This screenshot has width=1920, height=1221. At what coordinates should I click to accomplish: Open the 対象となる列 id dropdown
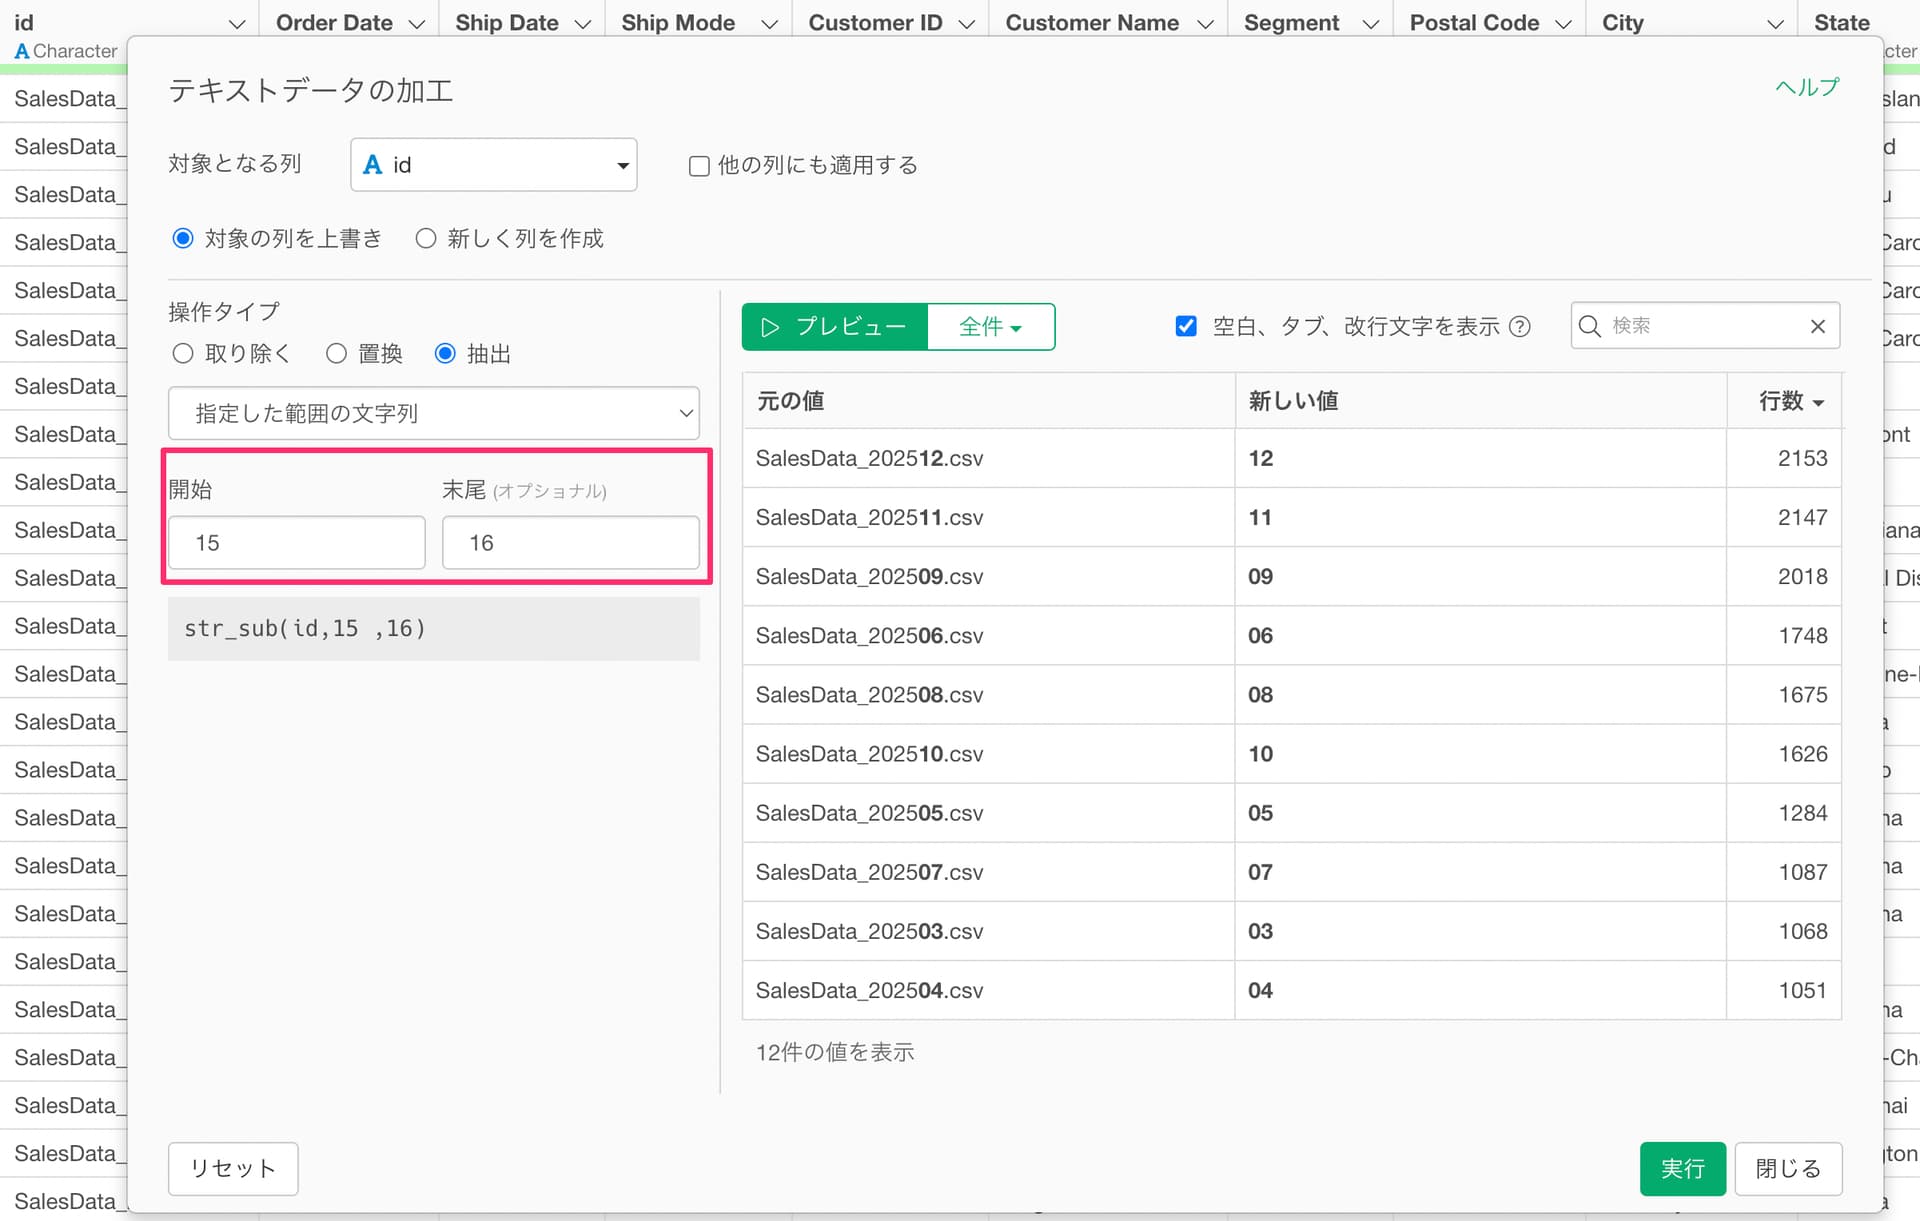494,165
